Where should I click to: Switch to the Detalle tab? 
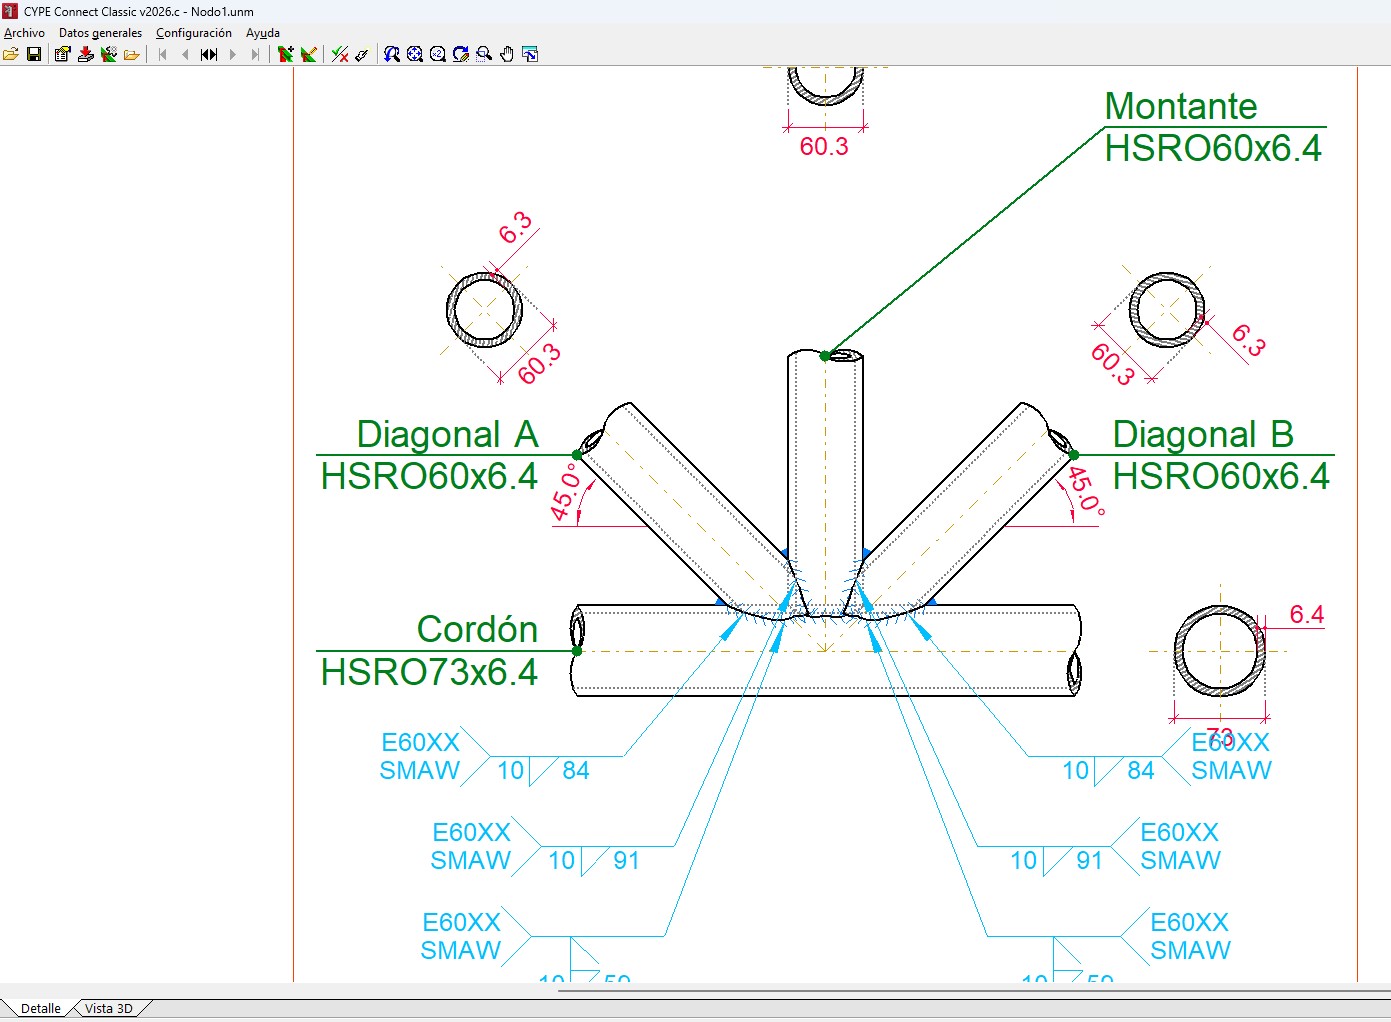pos(40,1008)
